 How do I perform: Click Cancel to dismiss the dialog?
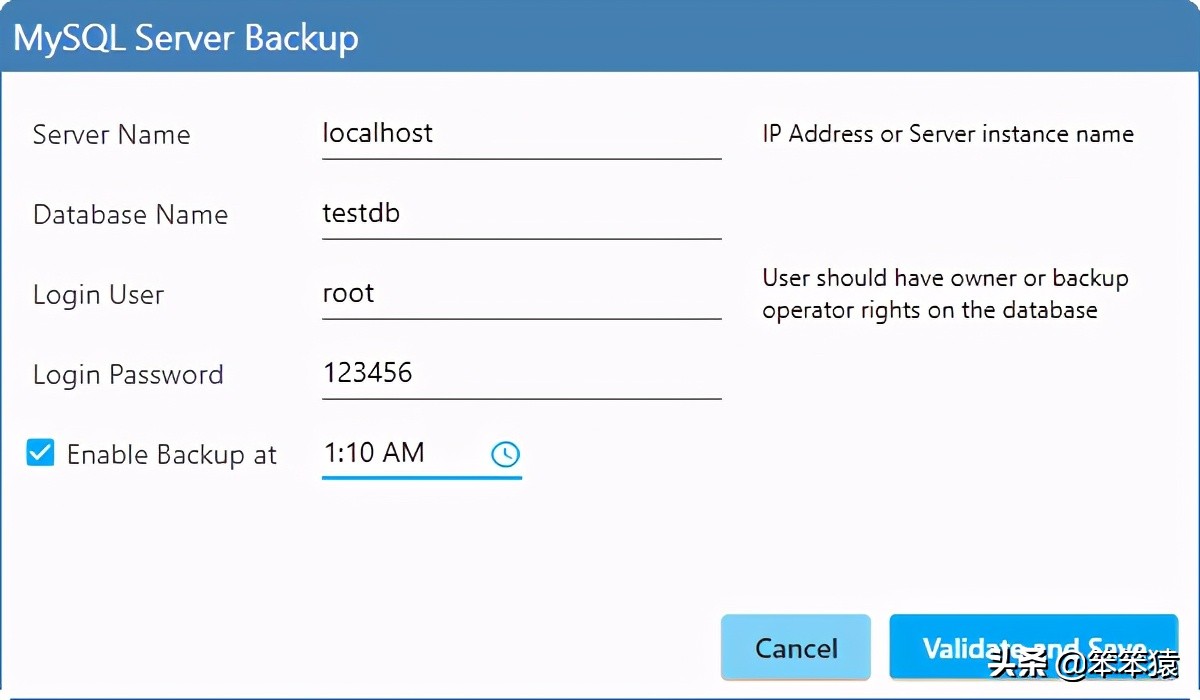click(x=796, y=647)
